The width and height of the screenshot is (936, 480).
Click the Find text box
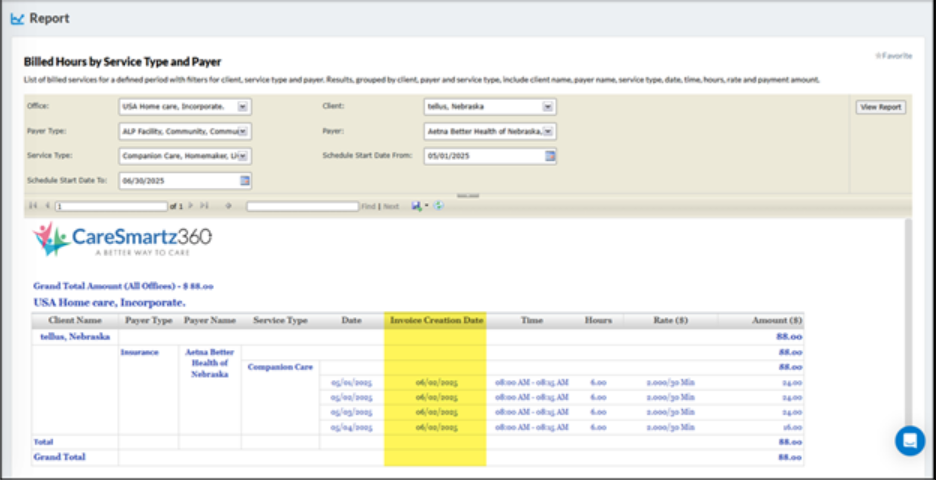[x=303, y=207]
